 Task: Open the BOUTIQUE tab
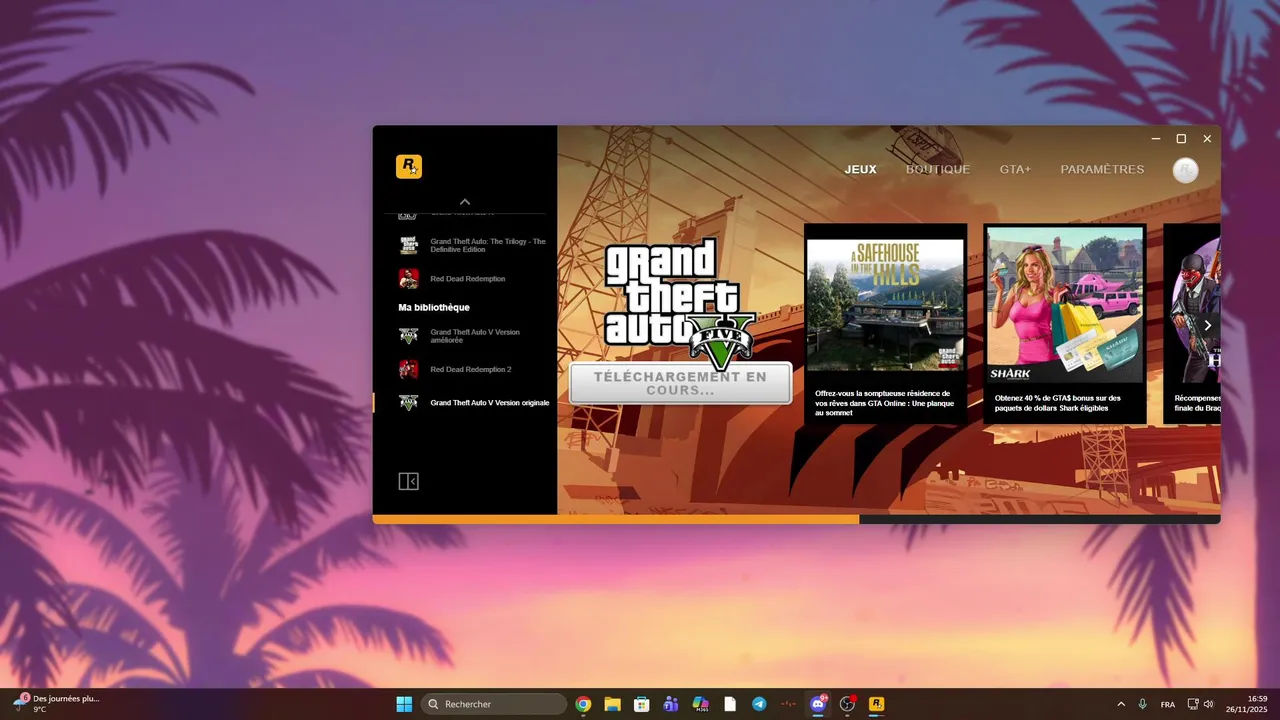pyautogui.click(x=938, y=169)
